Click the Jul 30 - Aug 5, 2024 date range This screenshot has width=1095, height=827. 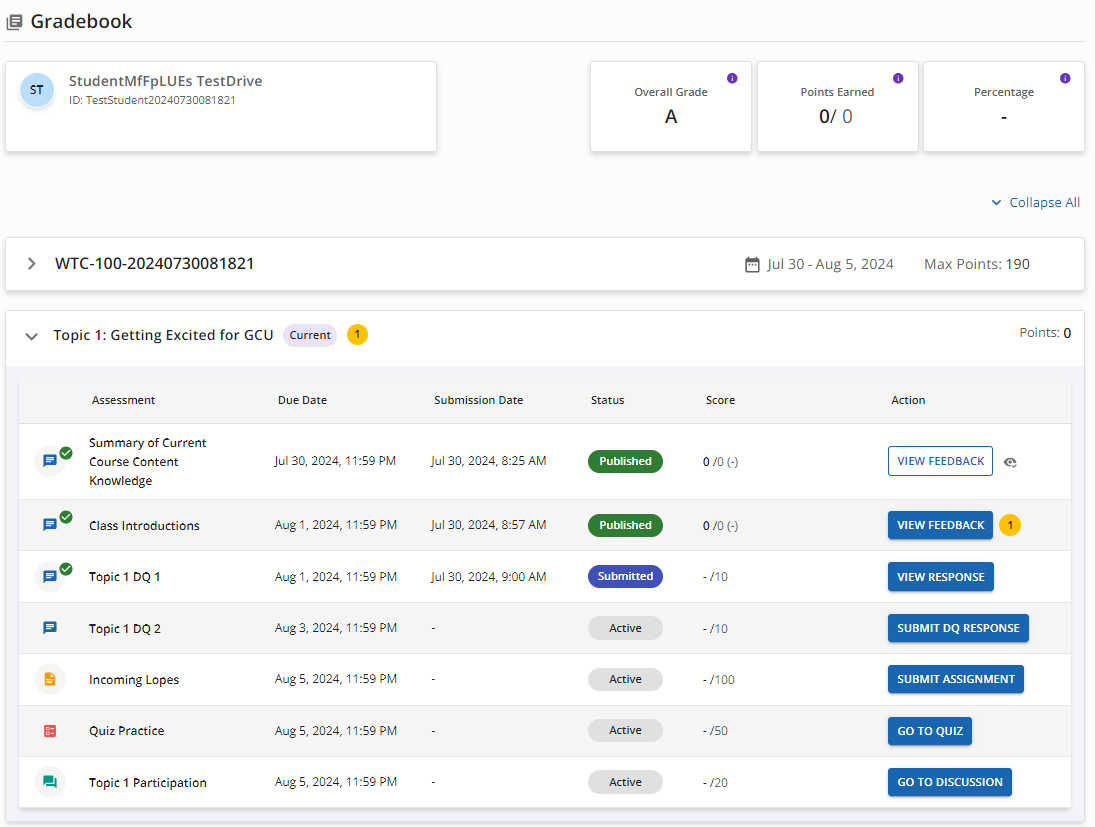830,264
